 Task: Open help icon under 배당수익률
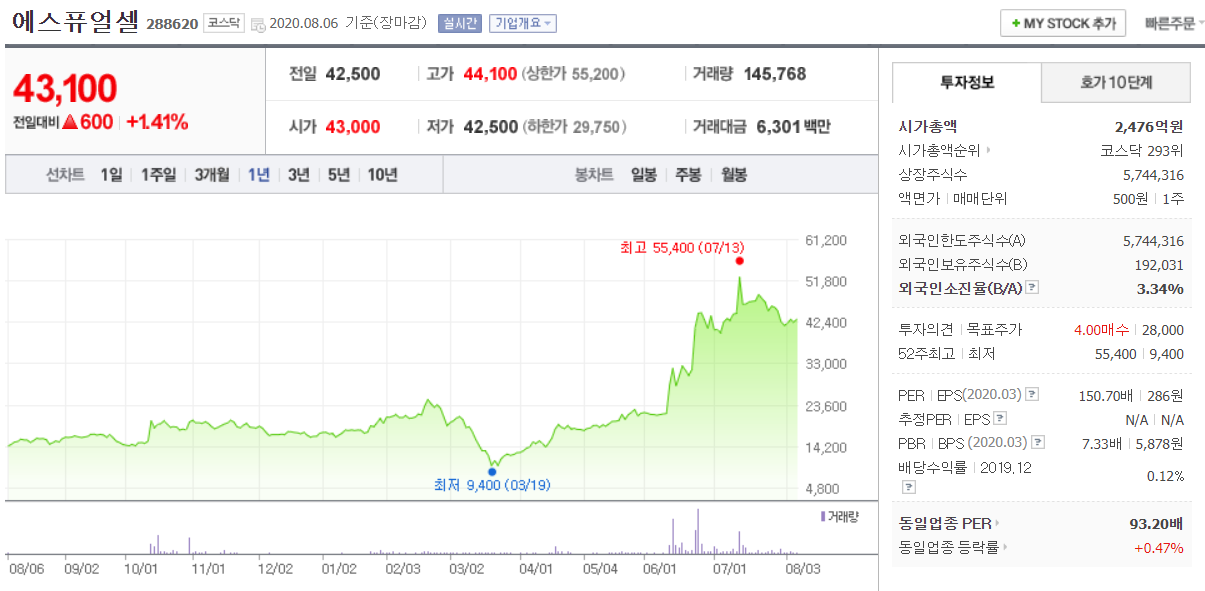coord(909,487)
